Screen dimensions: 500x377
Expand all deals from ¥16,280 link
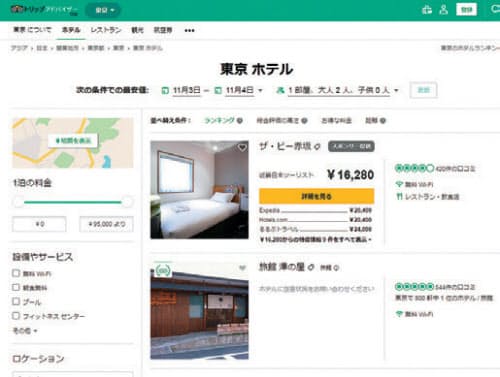click(315, 239)
